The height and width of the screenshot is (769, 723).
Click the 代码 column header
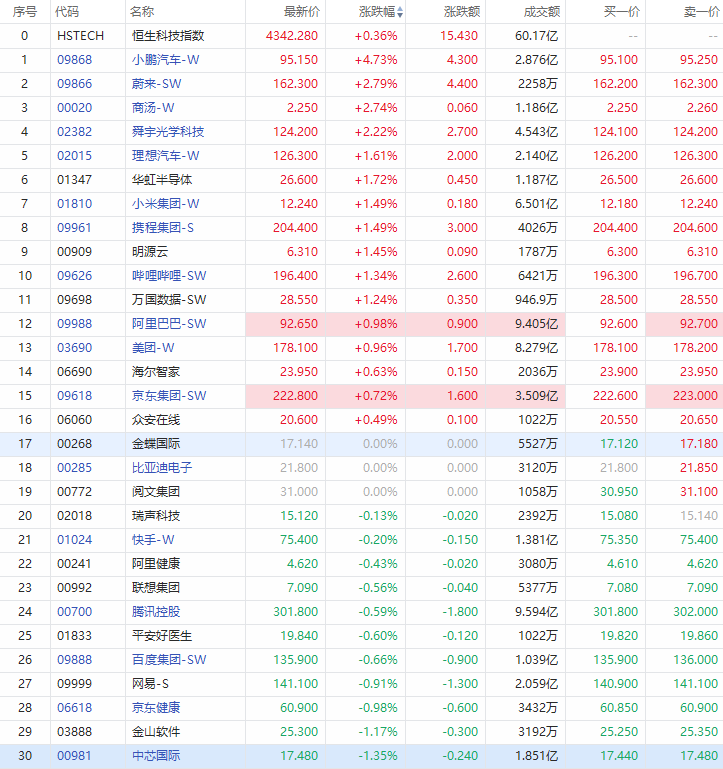67,12
